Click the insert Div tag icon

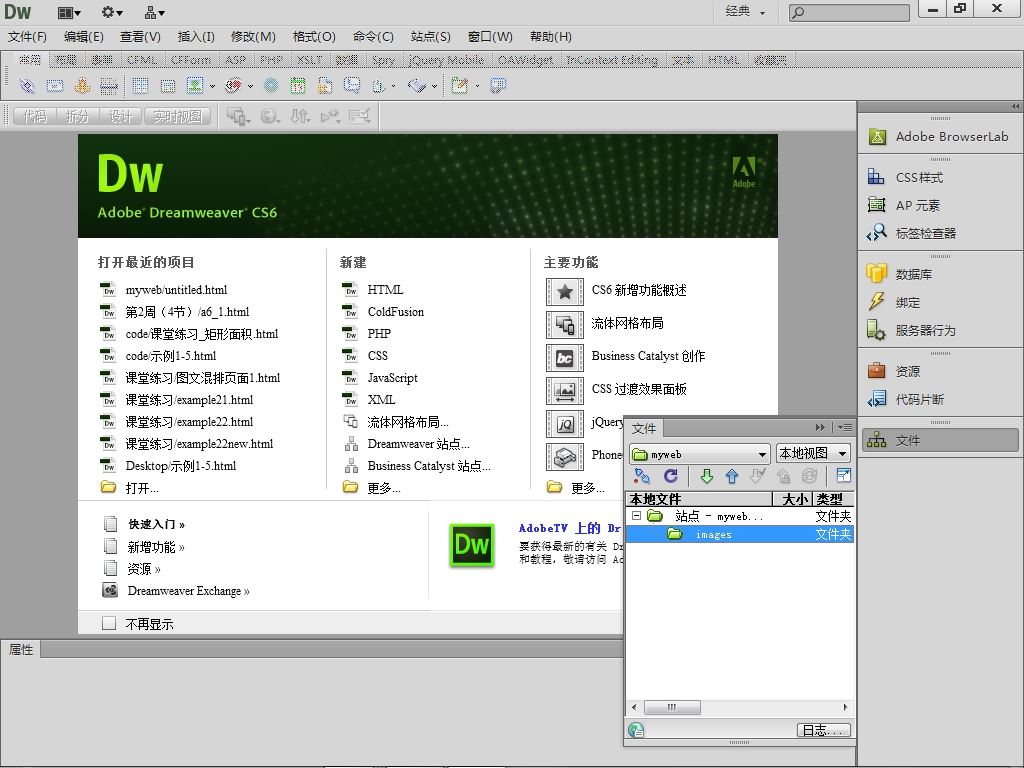point(168,86)
